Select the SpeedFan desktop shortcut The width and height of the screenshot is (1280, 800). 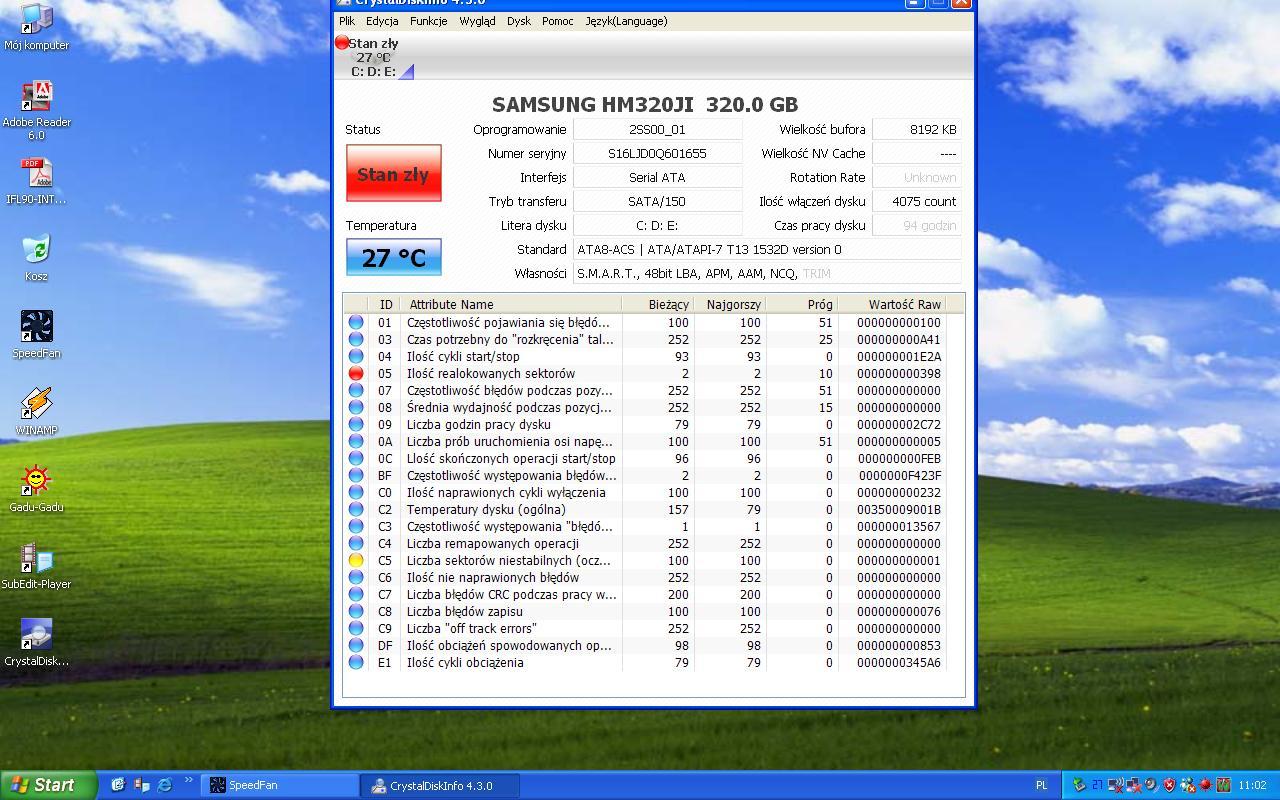click(36, 334)
